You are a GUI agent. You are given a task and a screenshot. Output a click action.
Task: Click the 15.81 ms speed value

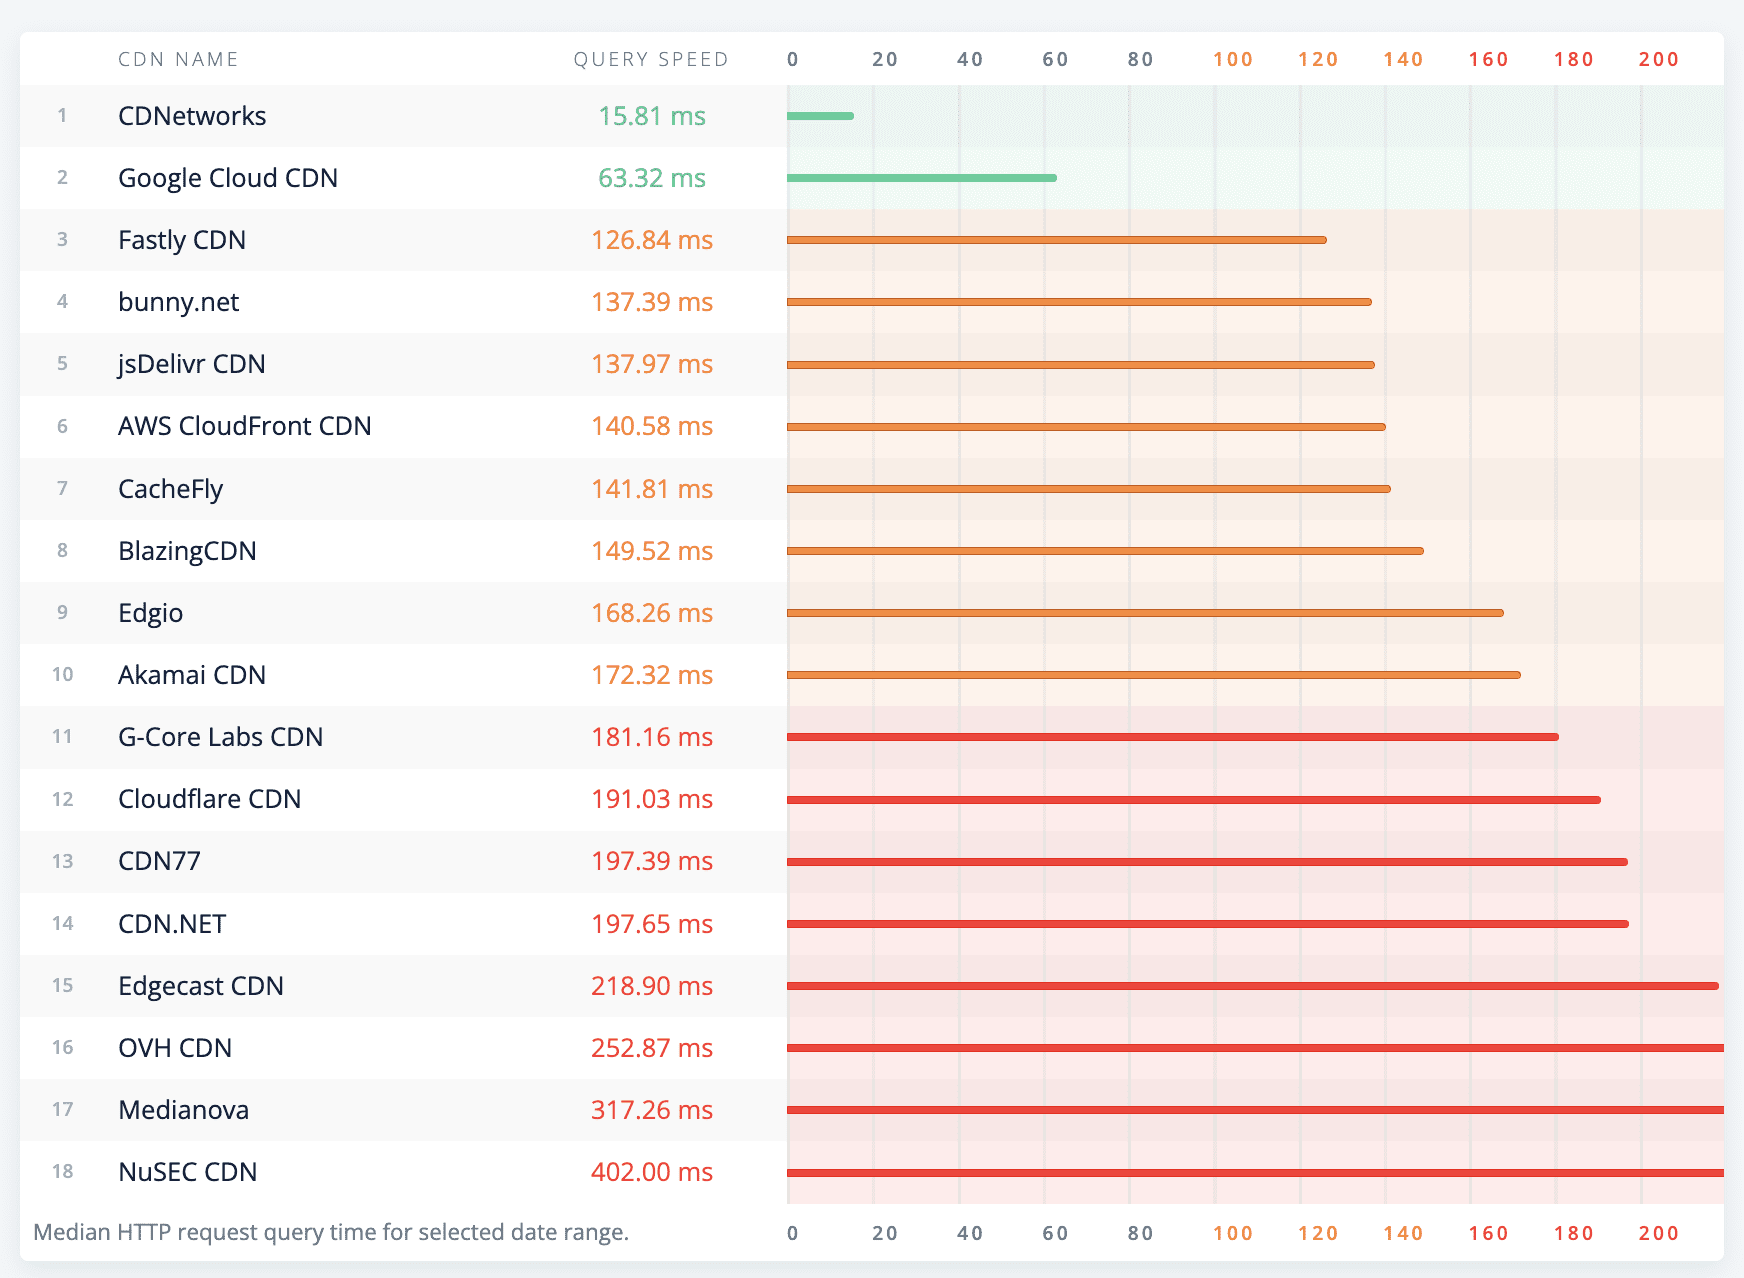point(652,116)
